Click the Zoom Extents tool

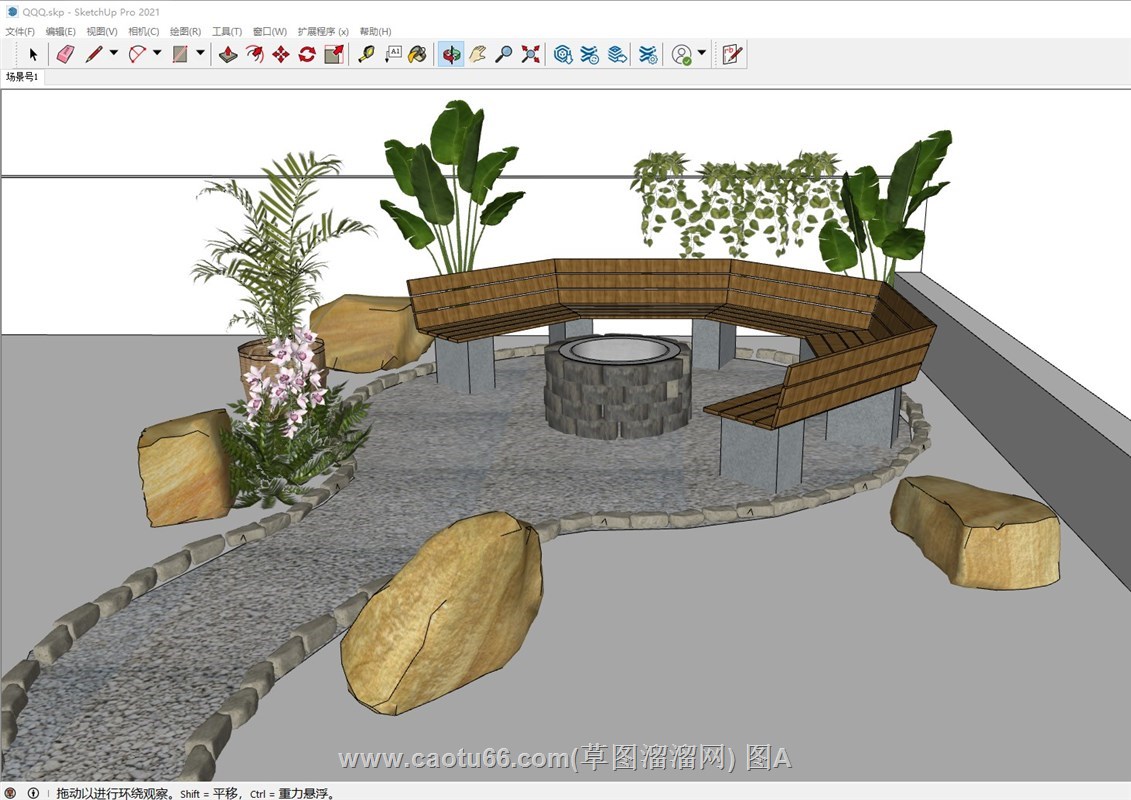click(530, 54)
